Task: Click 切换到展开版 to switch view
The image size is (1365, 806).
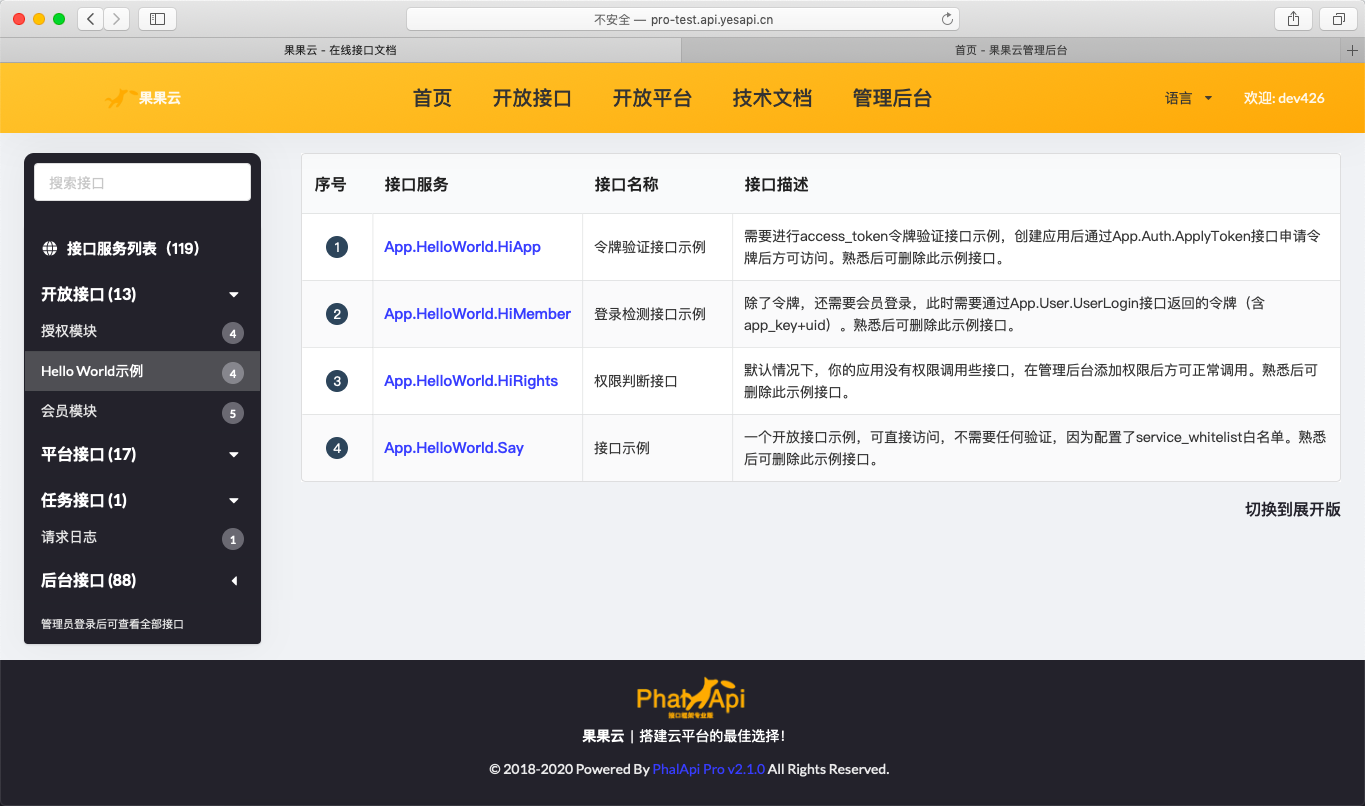Action: coord(1292,509)
